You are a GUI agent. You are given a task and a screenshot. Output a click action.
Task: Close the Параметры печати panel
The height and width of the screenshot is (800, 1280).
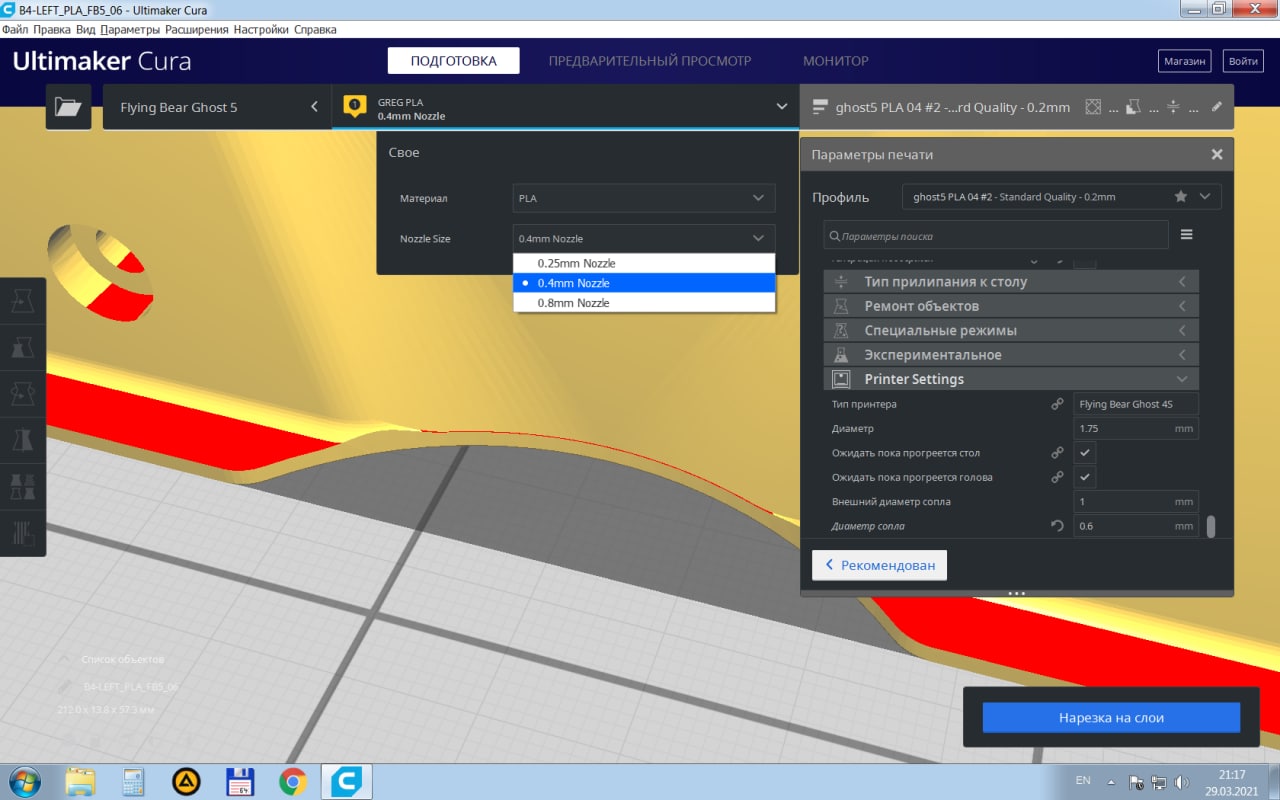(1217, 155)
